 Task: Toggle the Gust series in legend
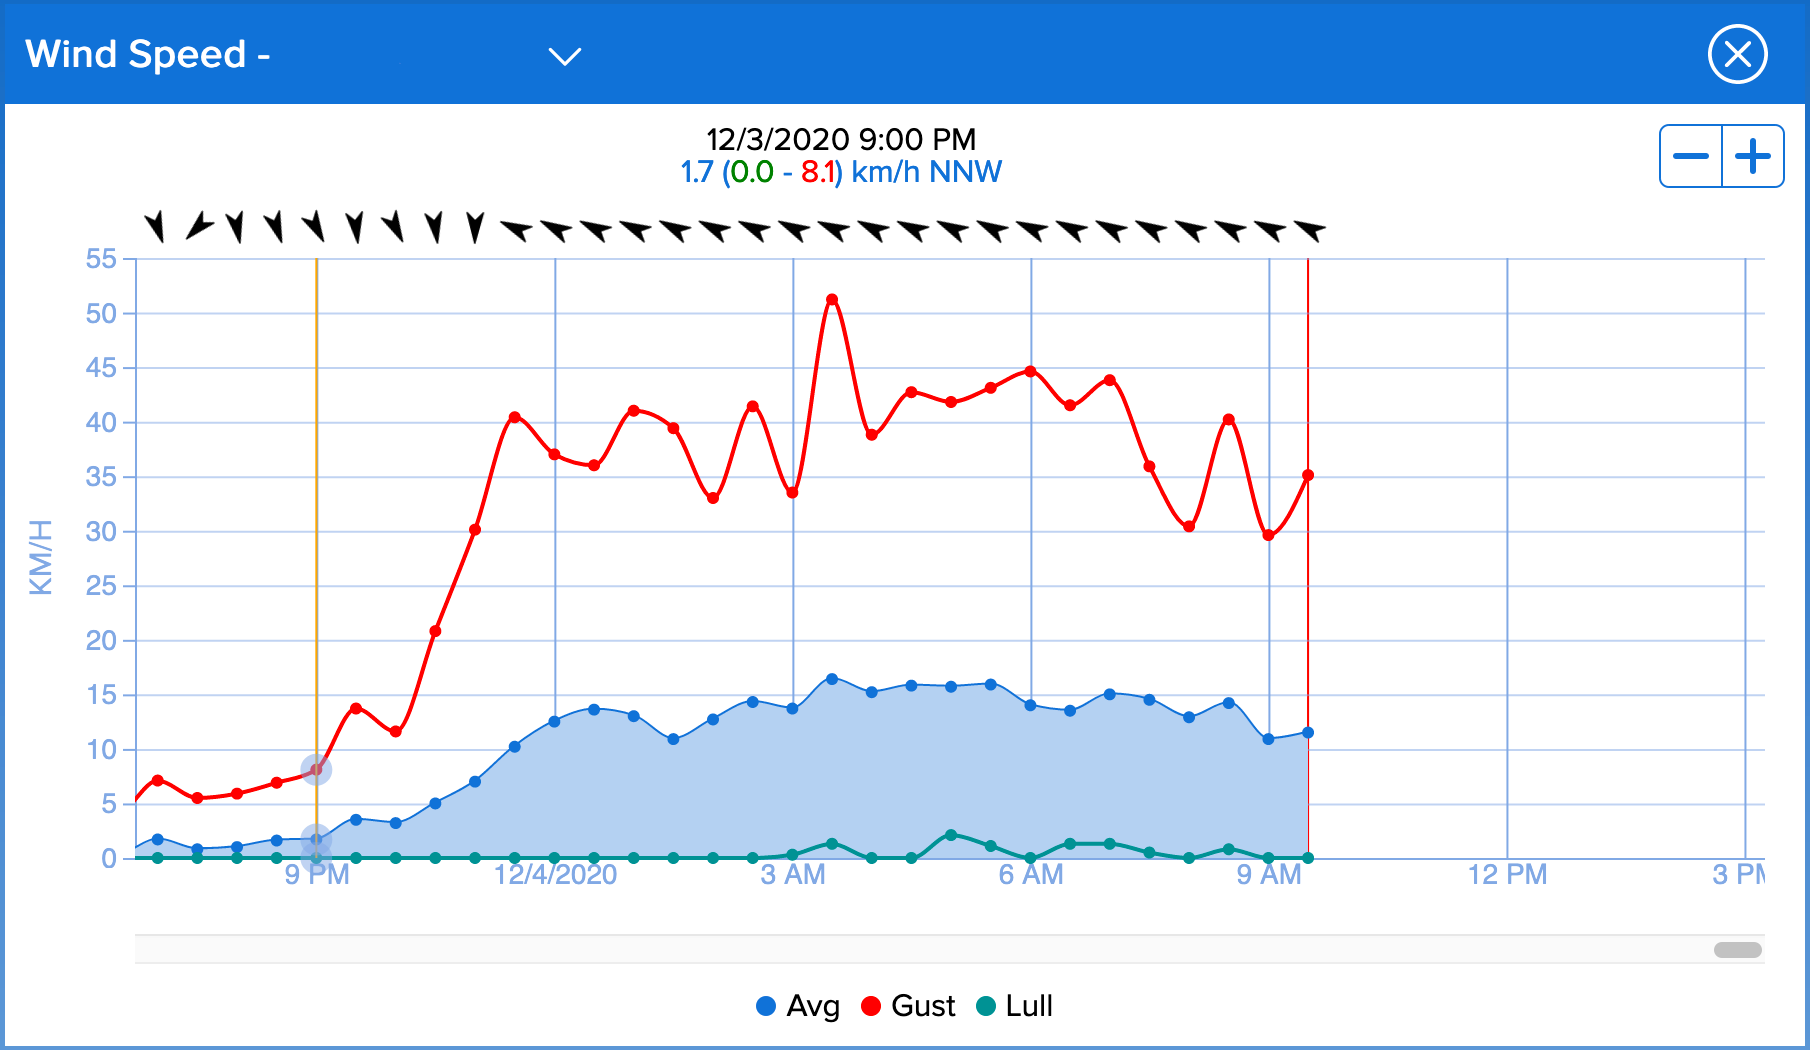coord(908,1006)
